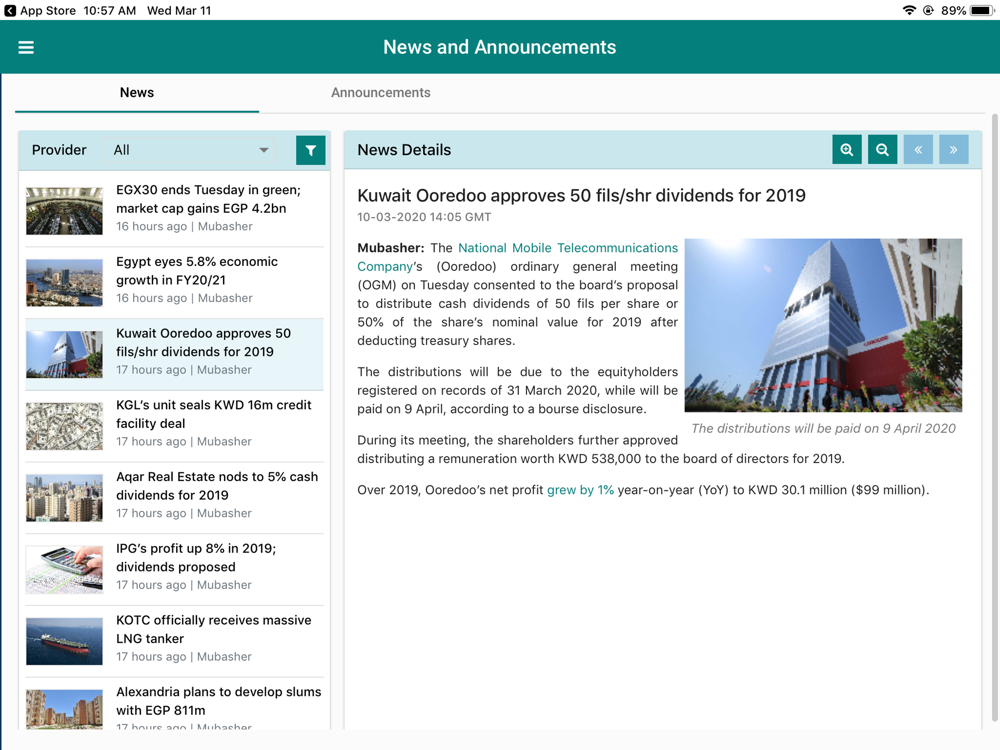The width and height of the screenshot is (1000, 750).
Task: Switch to the News tab
Action: [136, 92]
